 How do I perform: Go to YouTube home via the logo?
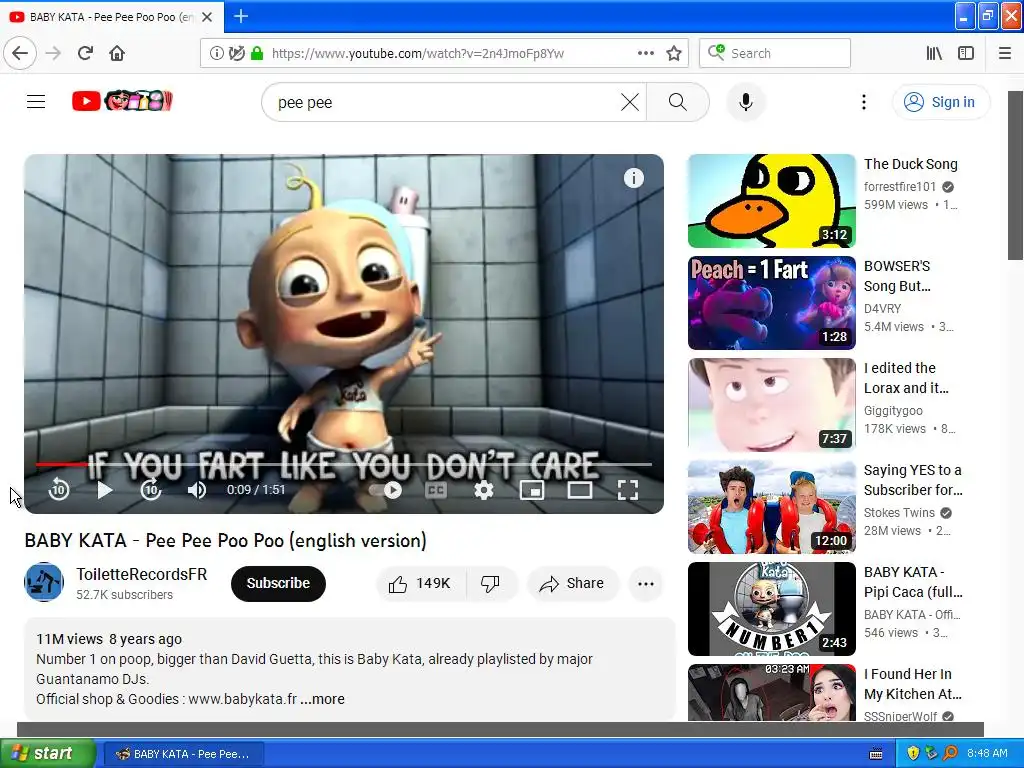click(122, 101)
